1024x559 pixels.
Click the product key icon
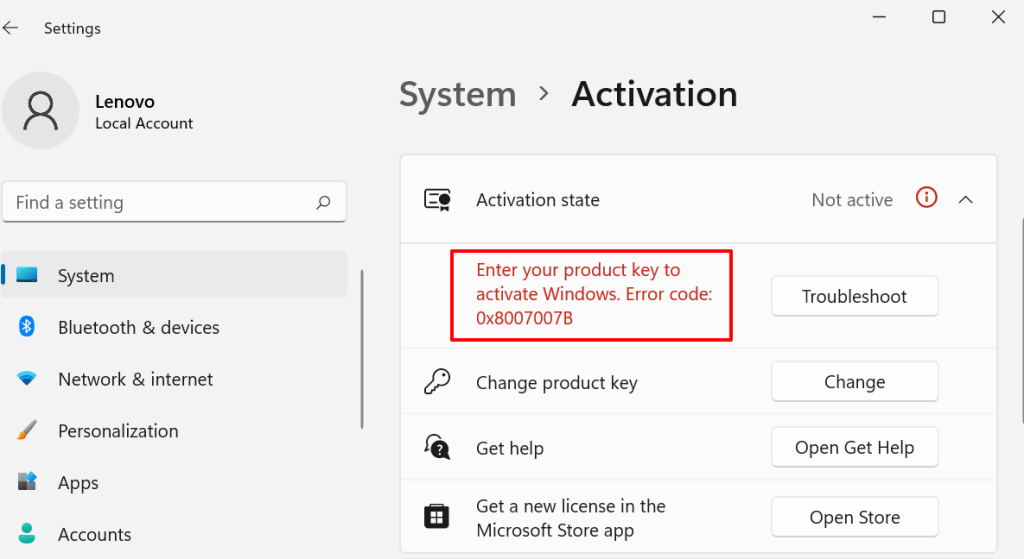point(437,382)
